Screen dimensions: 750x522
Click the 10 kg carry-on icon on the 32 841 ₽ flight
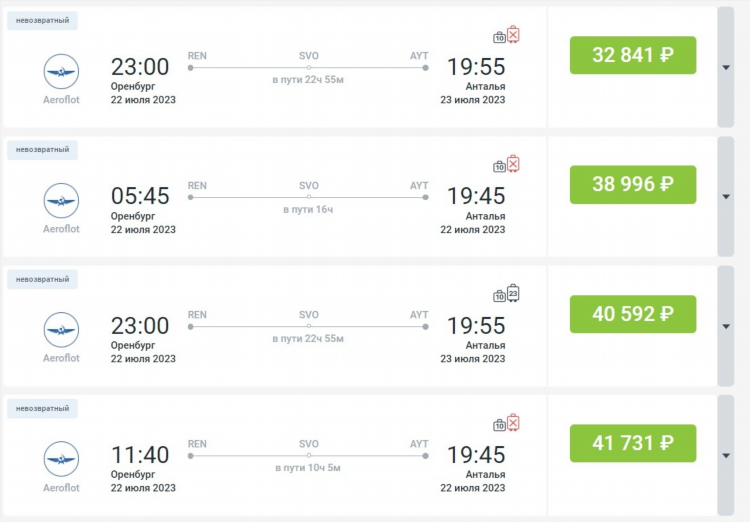click(499, 37)
